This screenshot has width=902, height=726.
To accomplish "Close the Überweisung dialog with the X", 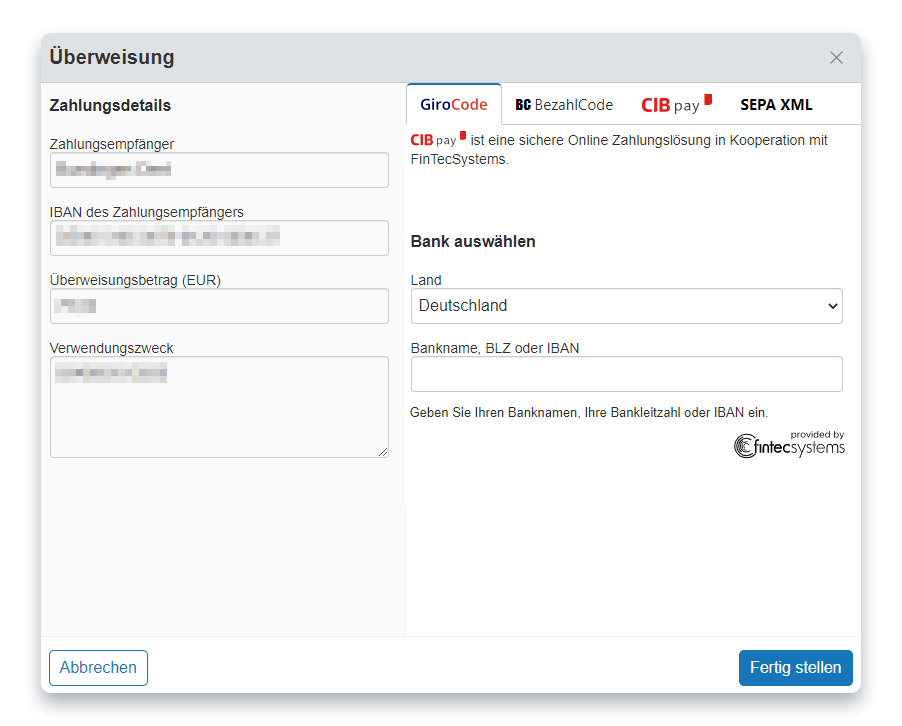I will point(836,58).
